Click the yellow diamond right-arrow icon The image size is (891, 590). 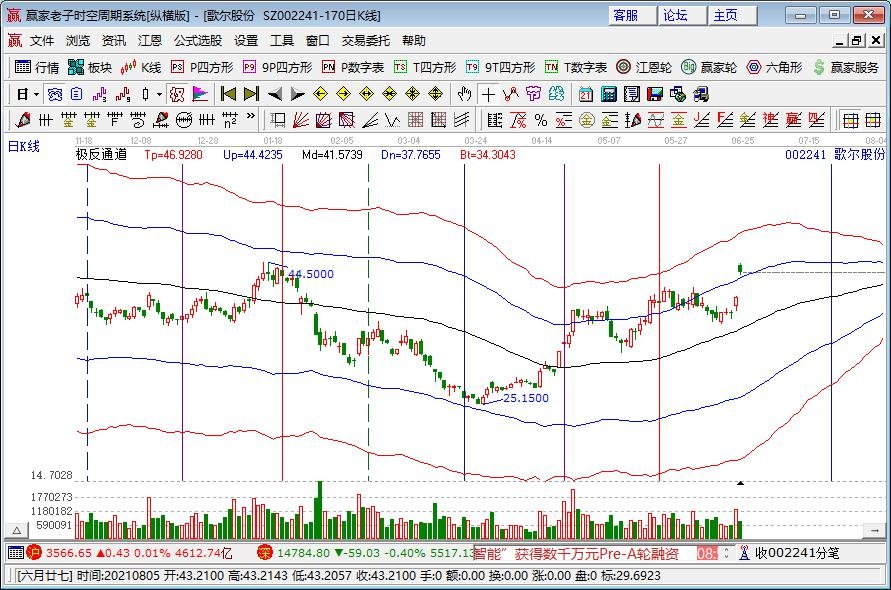[x=343, y=94]
